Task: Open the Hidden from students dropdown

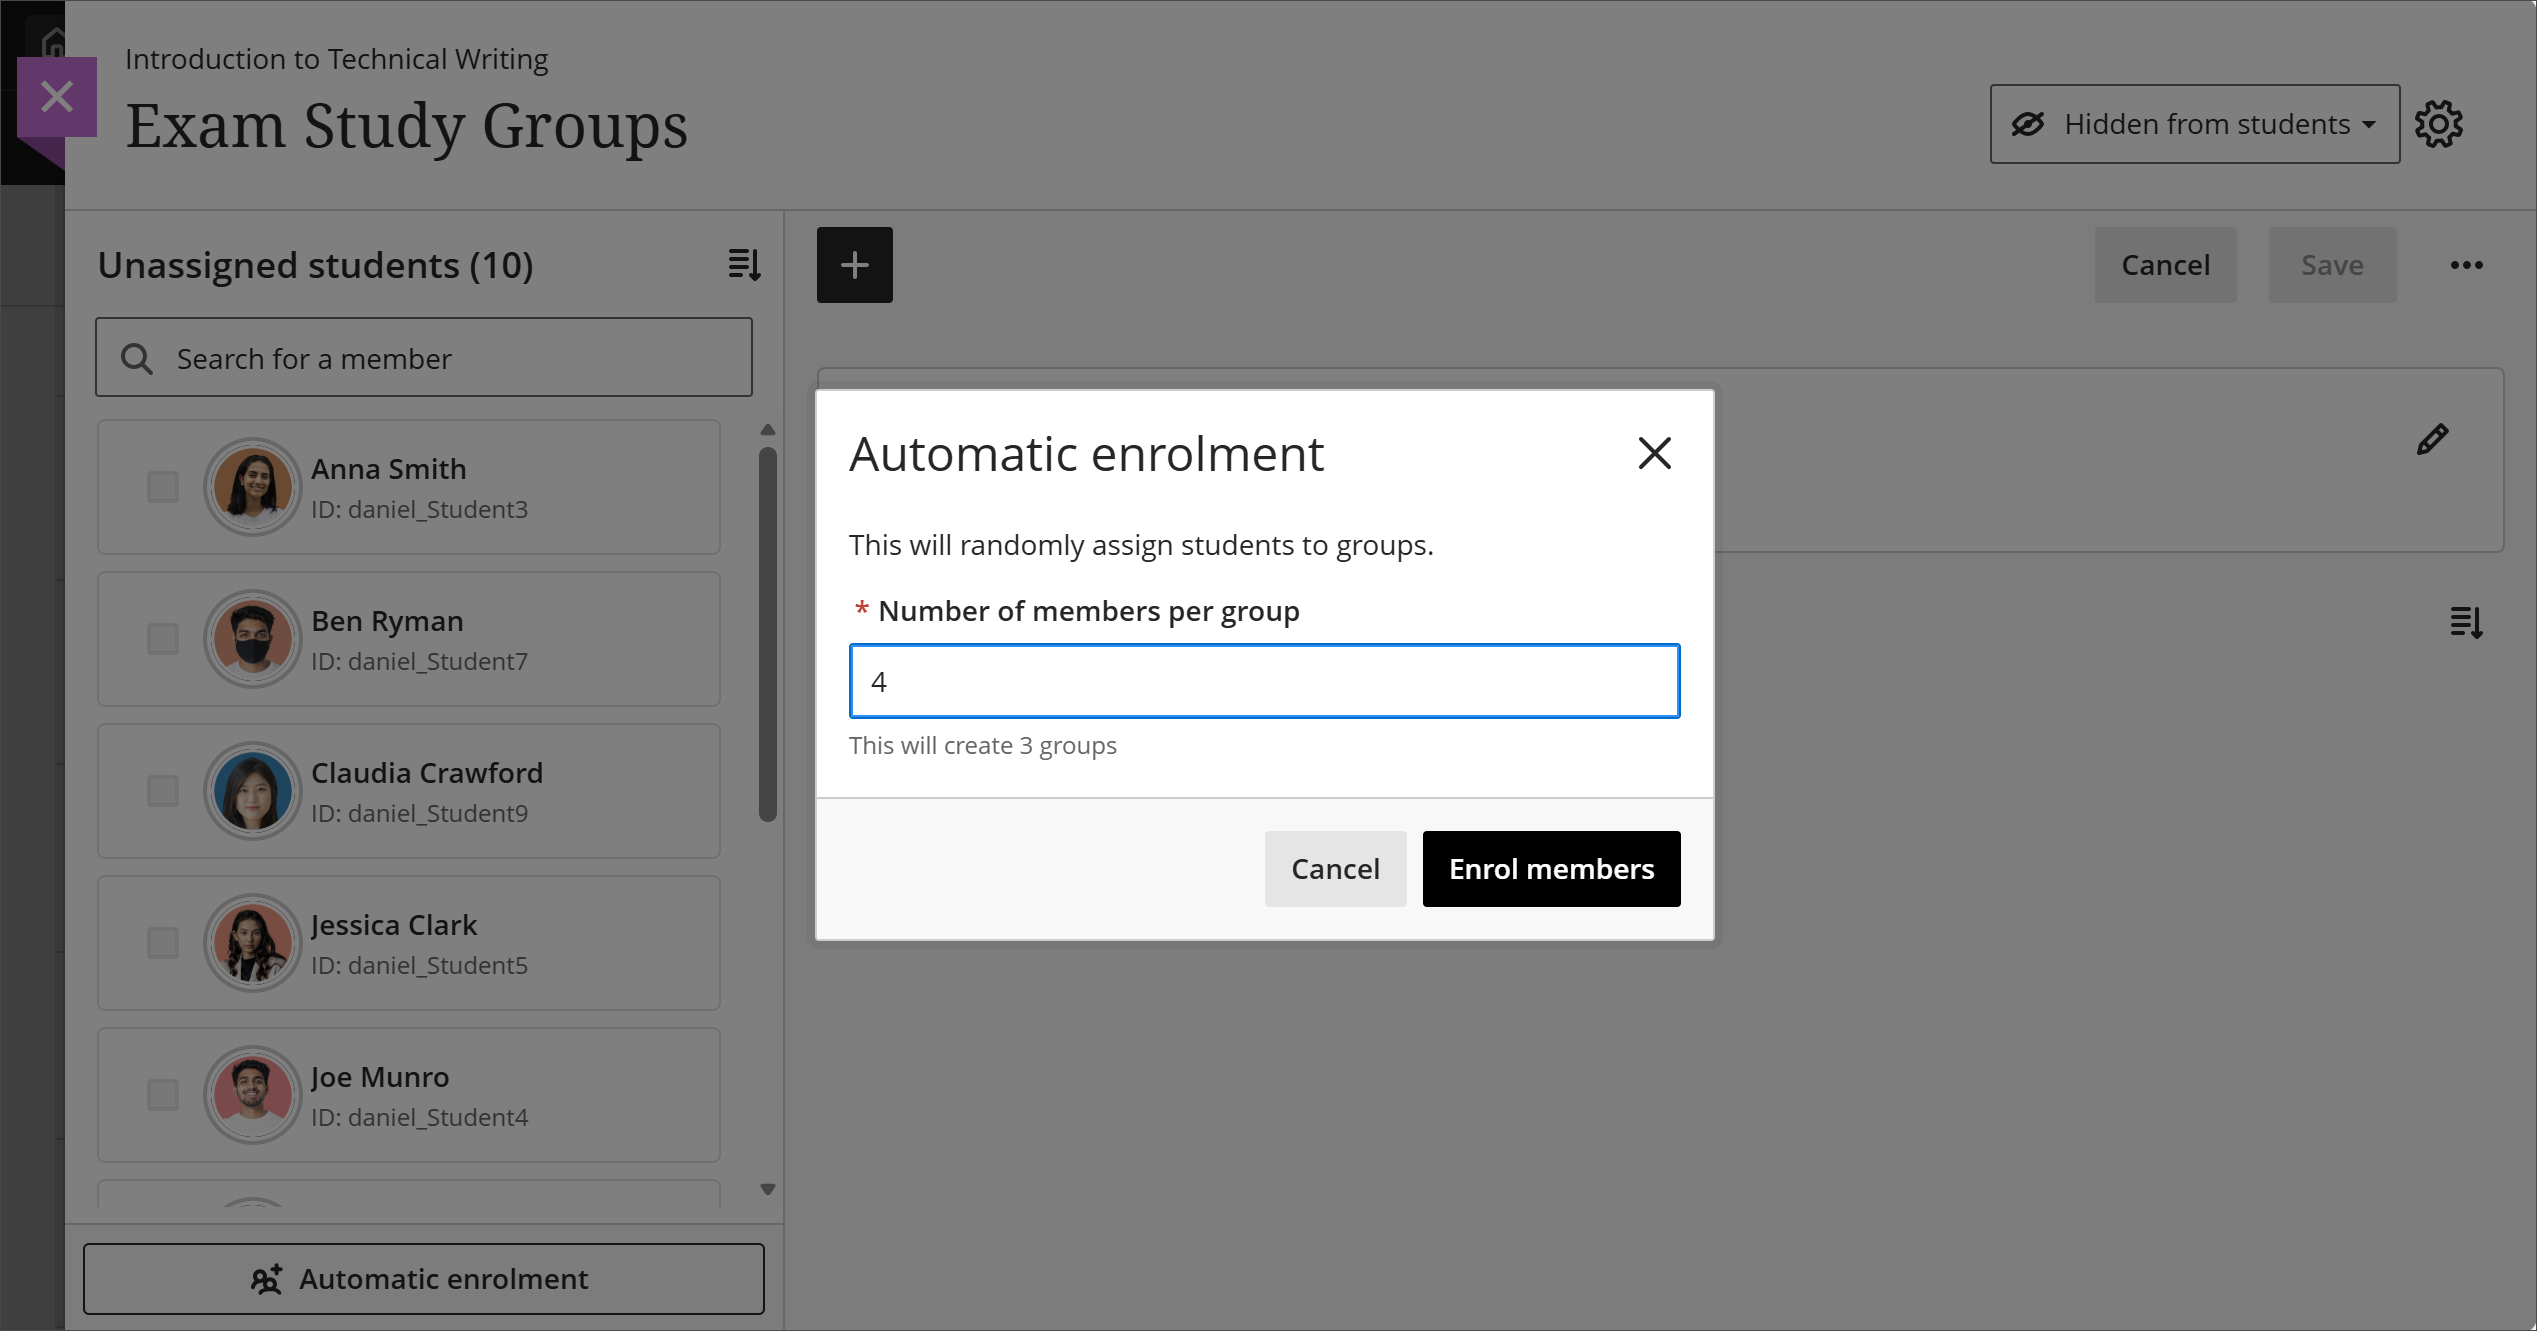Action: click(x=2192, y=123)
